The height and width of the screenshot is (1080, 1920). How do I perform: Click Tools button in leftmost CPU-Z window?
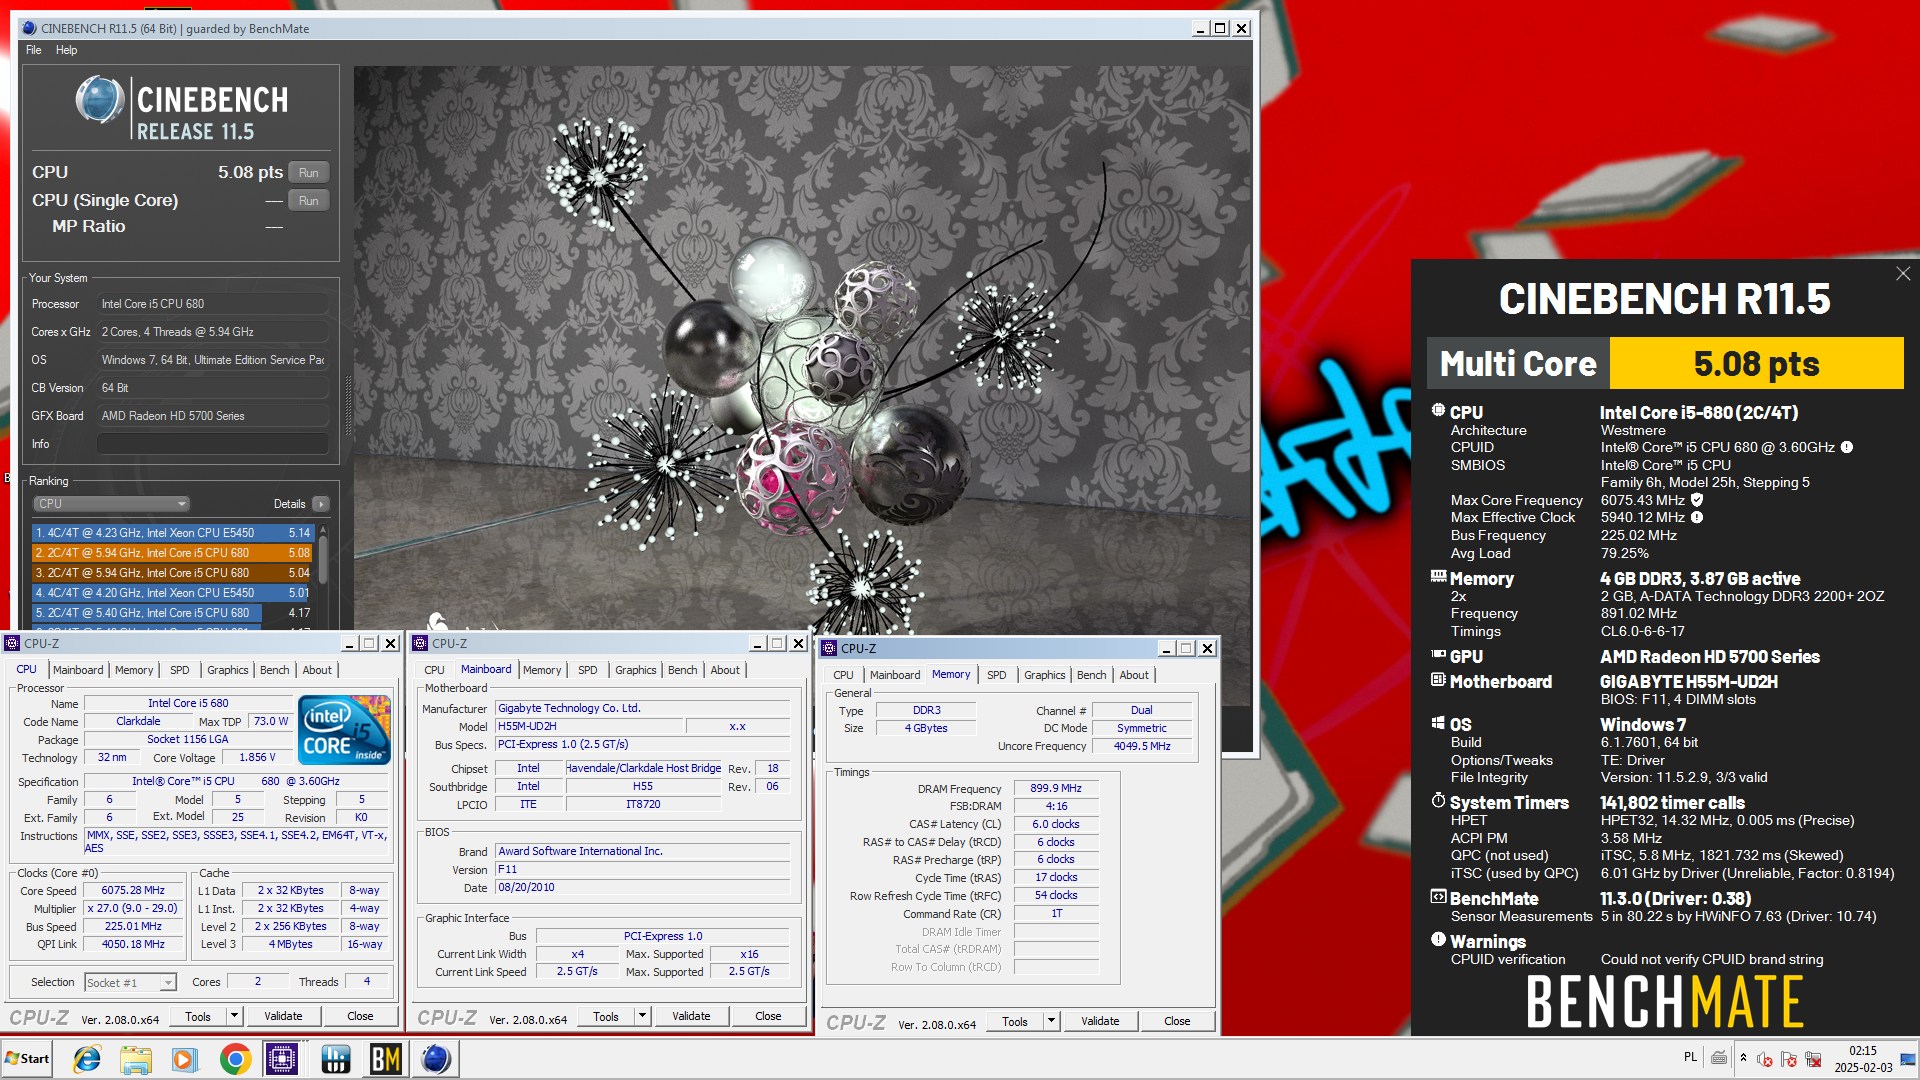coord(198,1016)
